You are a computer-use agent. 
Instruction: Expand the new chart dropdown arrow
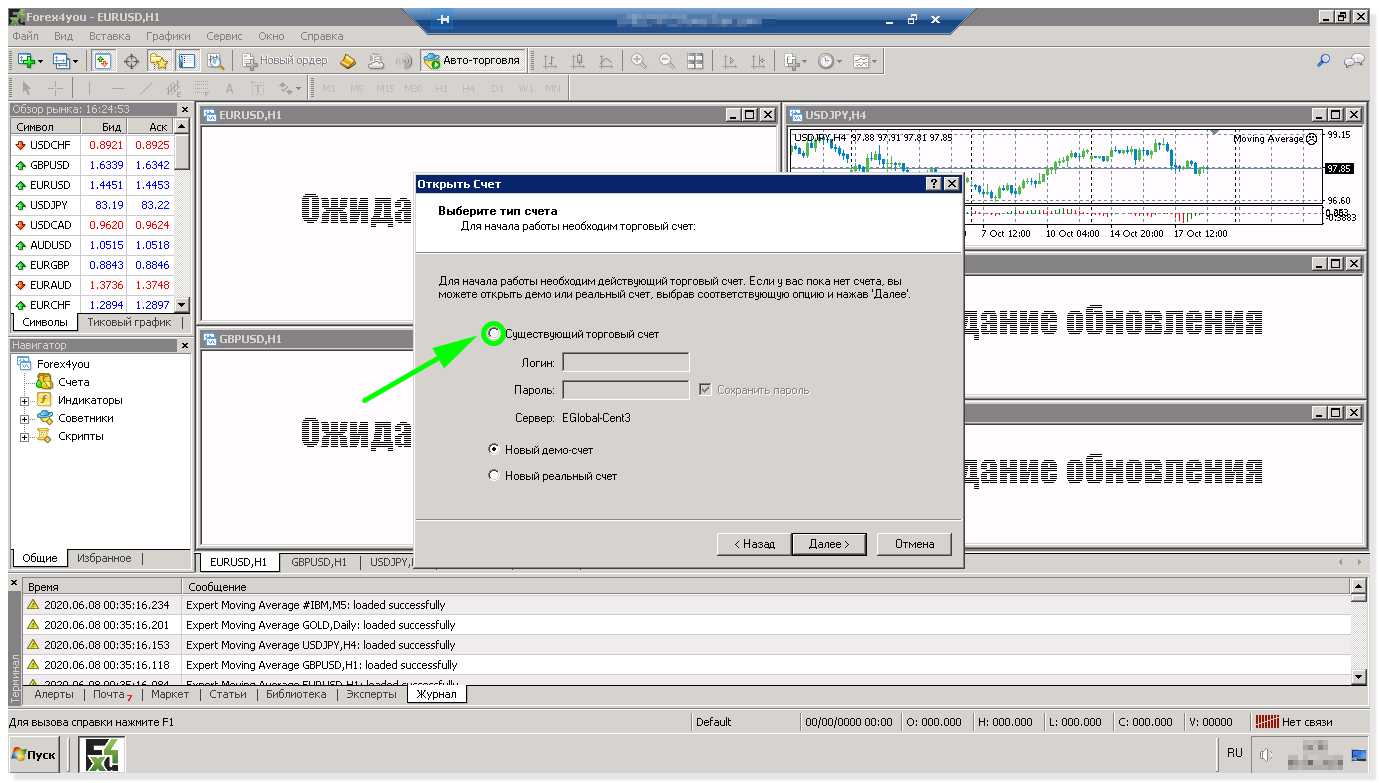[x=41, y=62]
